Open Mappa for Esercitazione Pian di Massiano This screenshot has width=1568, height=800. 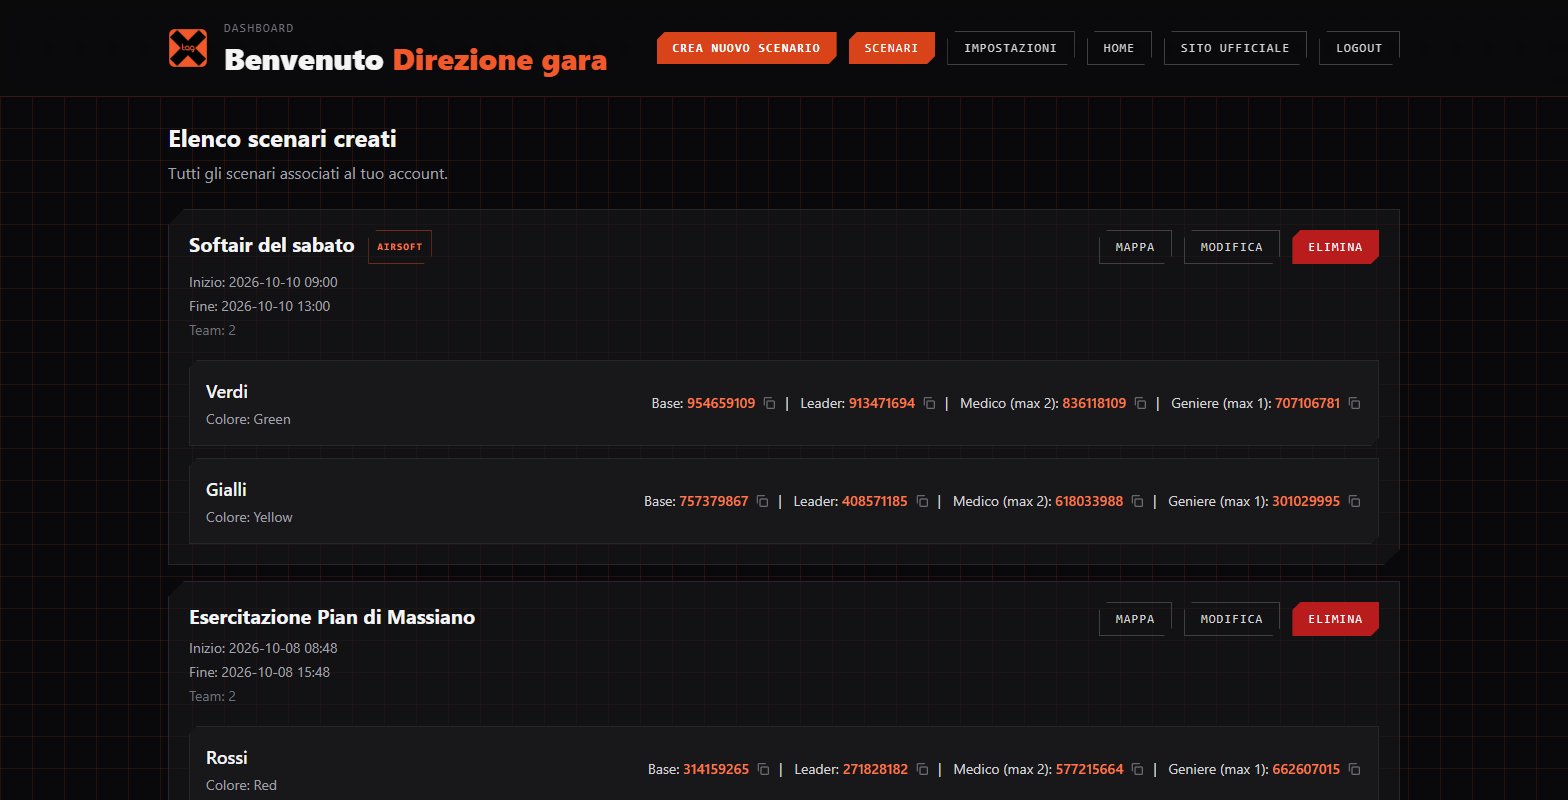1135,619
